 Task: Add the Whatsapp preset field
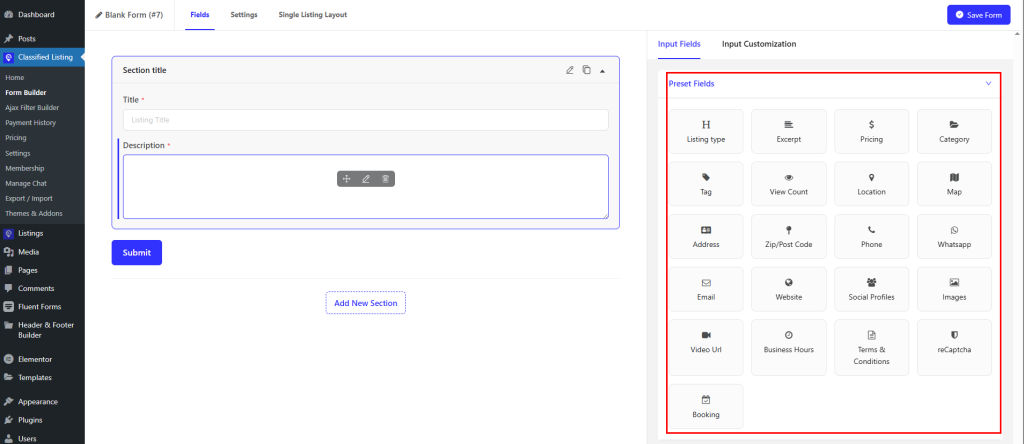(954, 236)
